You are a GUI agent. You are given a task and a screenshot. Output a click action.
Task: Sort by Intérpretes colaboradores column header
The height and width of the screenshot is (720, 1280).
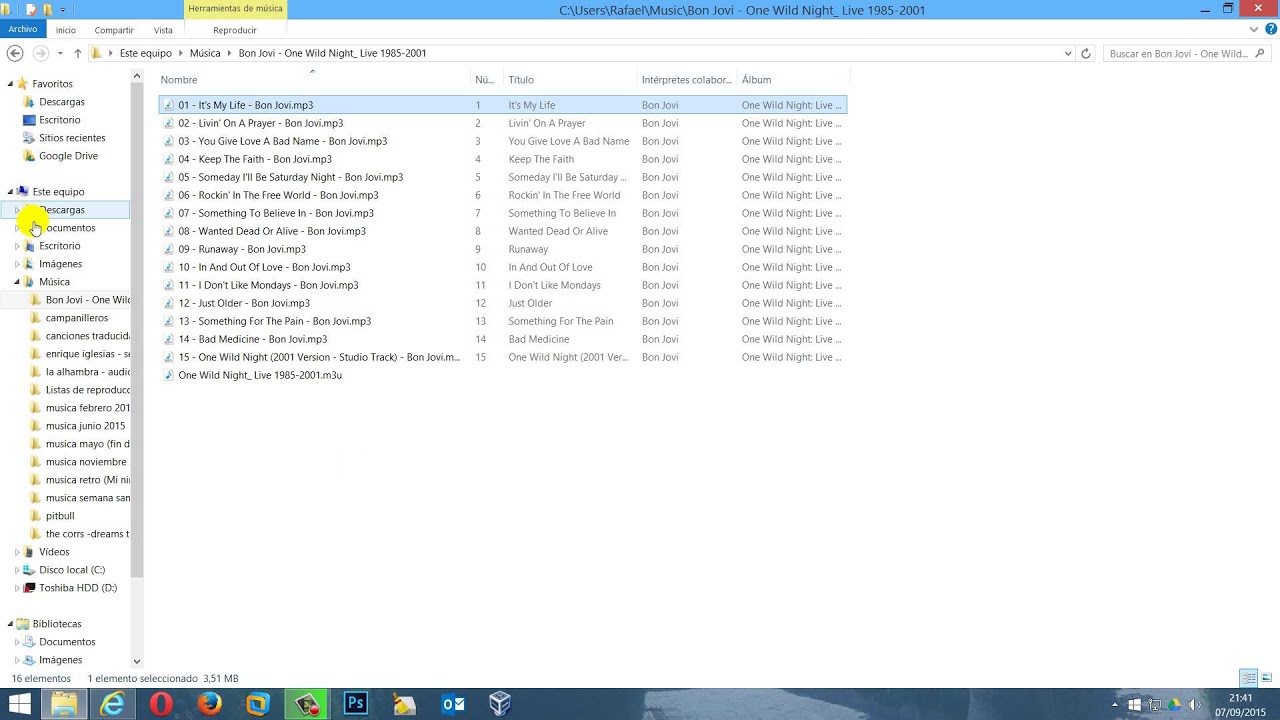coord(687,80)
